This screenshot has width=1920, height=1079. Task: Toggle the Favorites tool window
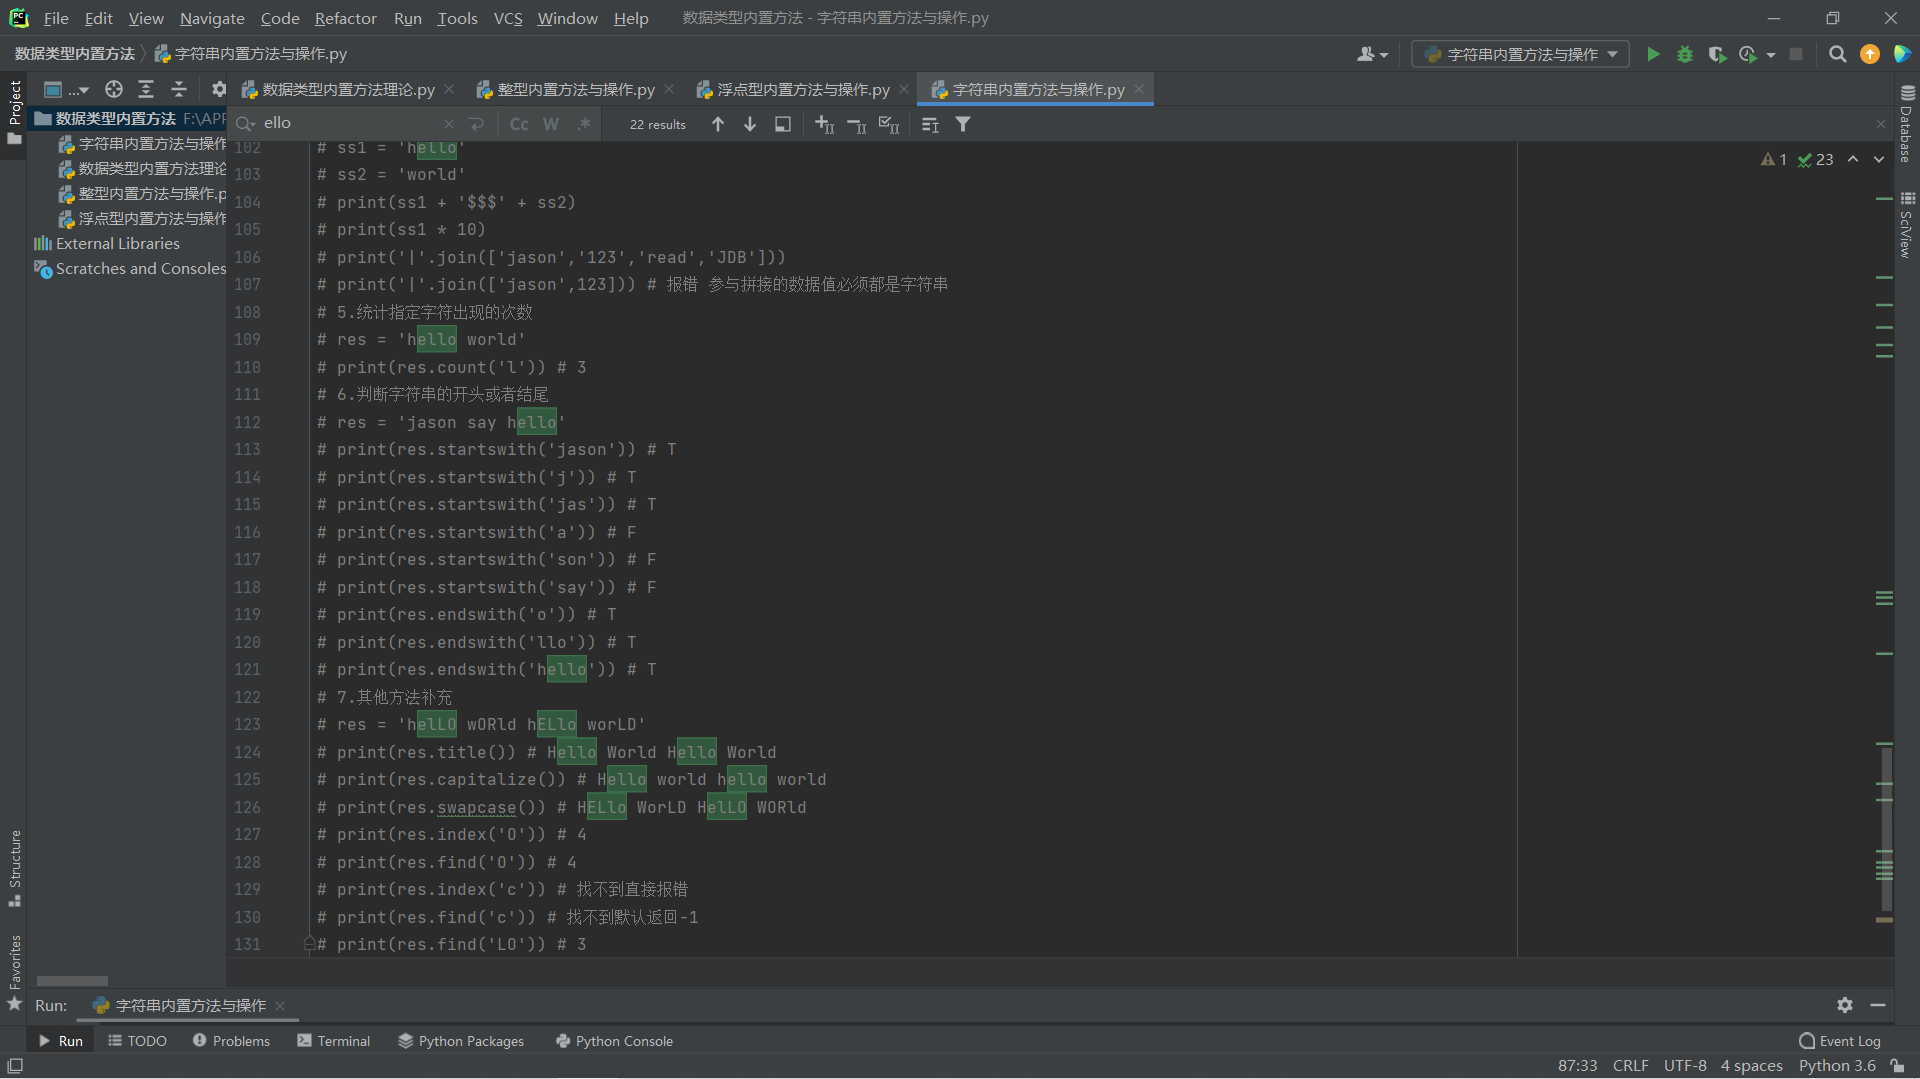pyautogui.click(x=14, y=972)
